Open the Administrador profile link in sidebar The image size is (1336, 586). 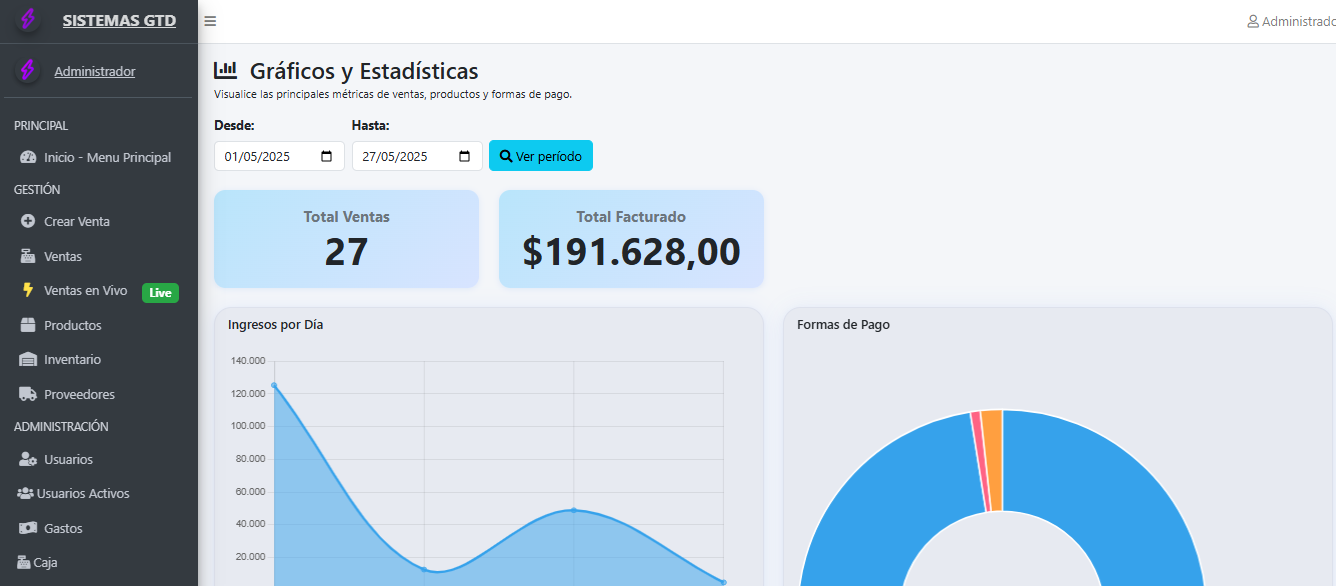point(95,71)
